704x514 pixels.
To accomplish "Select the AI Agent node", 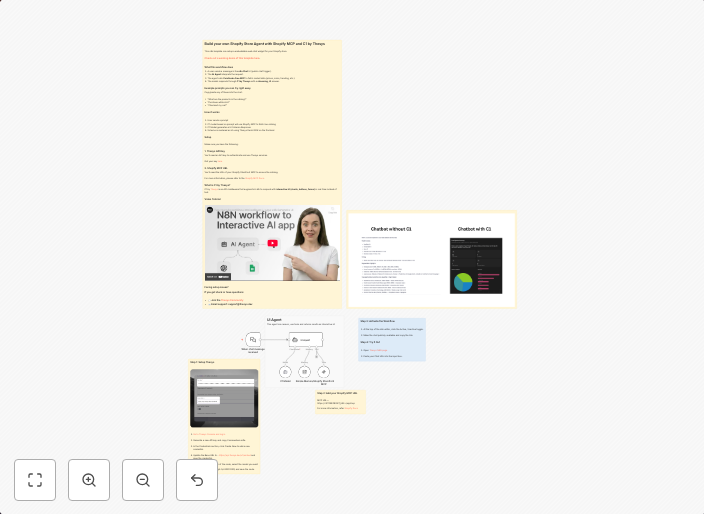I will click(x=306, y=339).
